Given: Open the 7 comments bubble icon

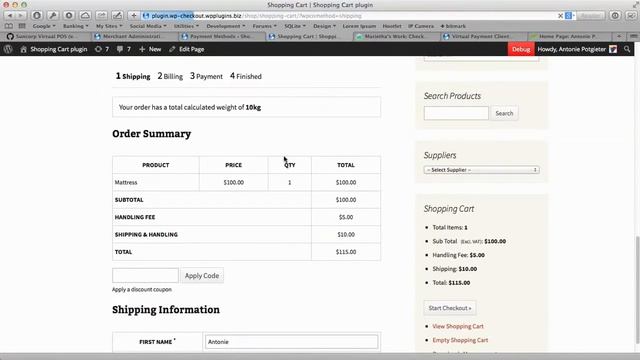Looking at the screenshot, I should click(124, 49).
